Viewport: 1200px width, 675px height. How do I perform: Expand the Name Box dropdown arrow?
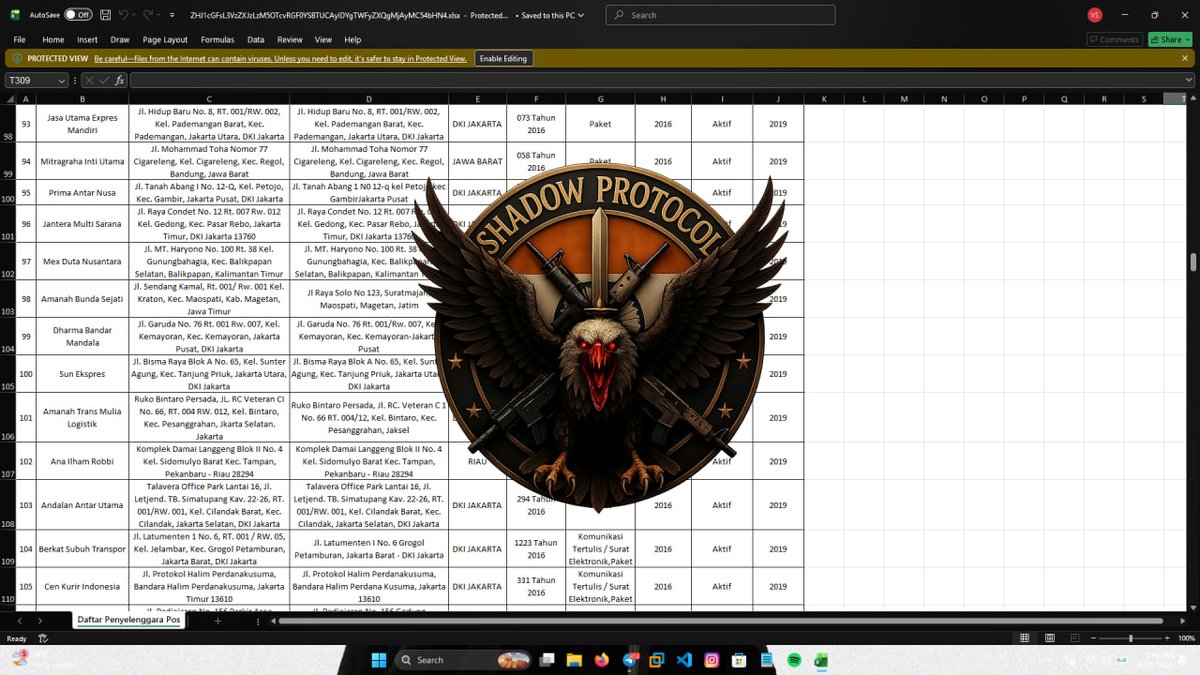click(x=62, y=80)
